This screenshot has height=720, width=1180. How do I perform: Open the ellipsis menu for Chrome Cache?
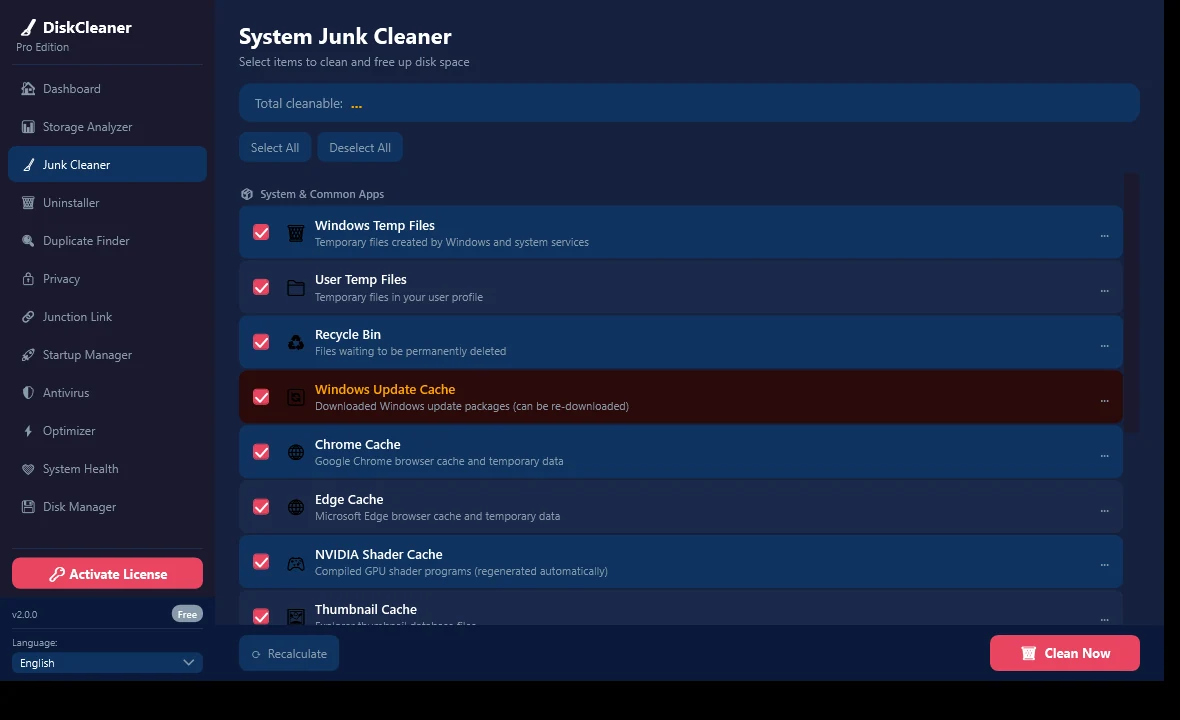point(1104,455)
